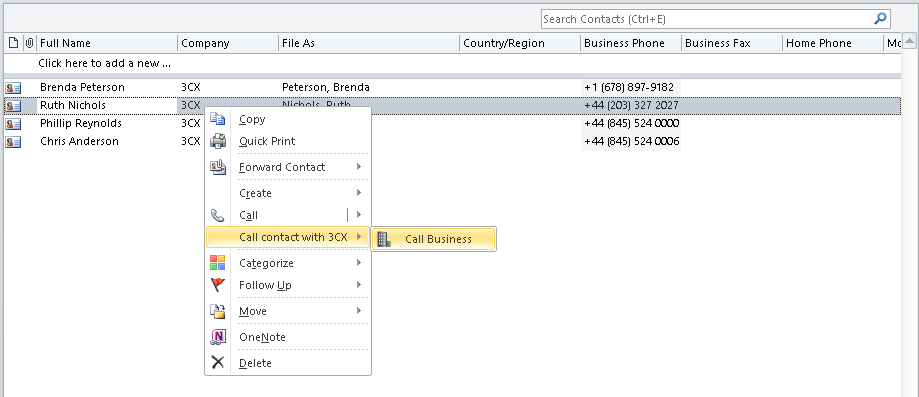
Task: Click the Quick Print printer icon
Action: pos(217,141)
